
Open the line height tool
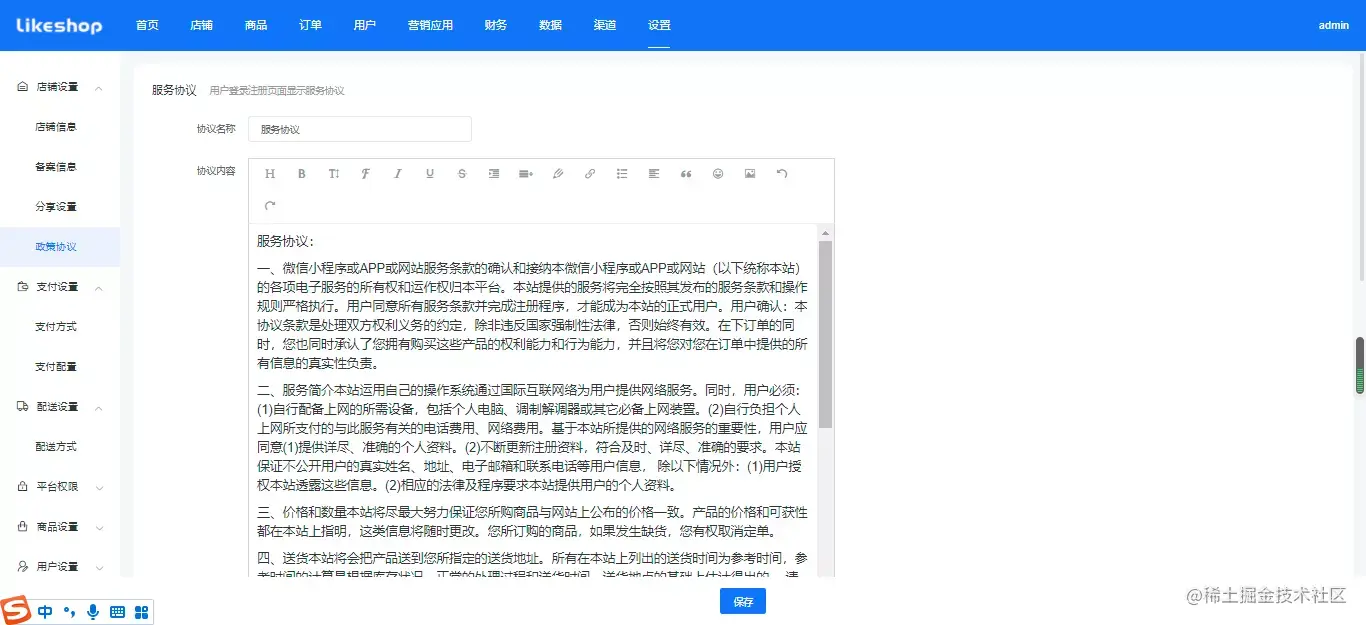click(x=526, y=174)
